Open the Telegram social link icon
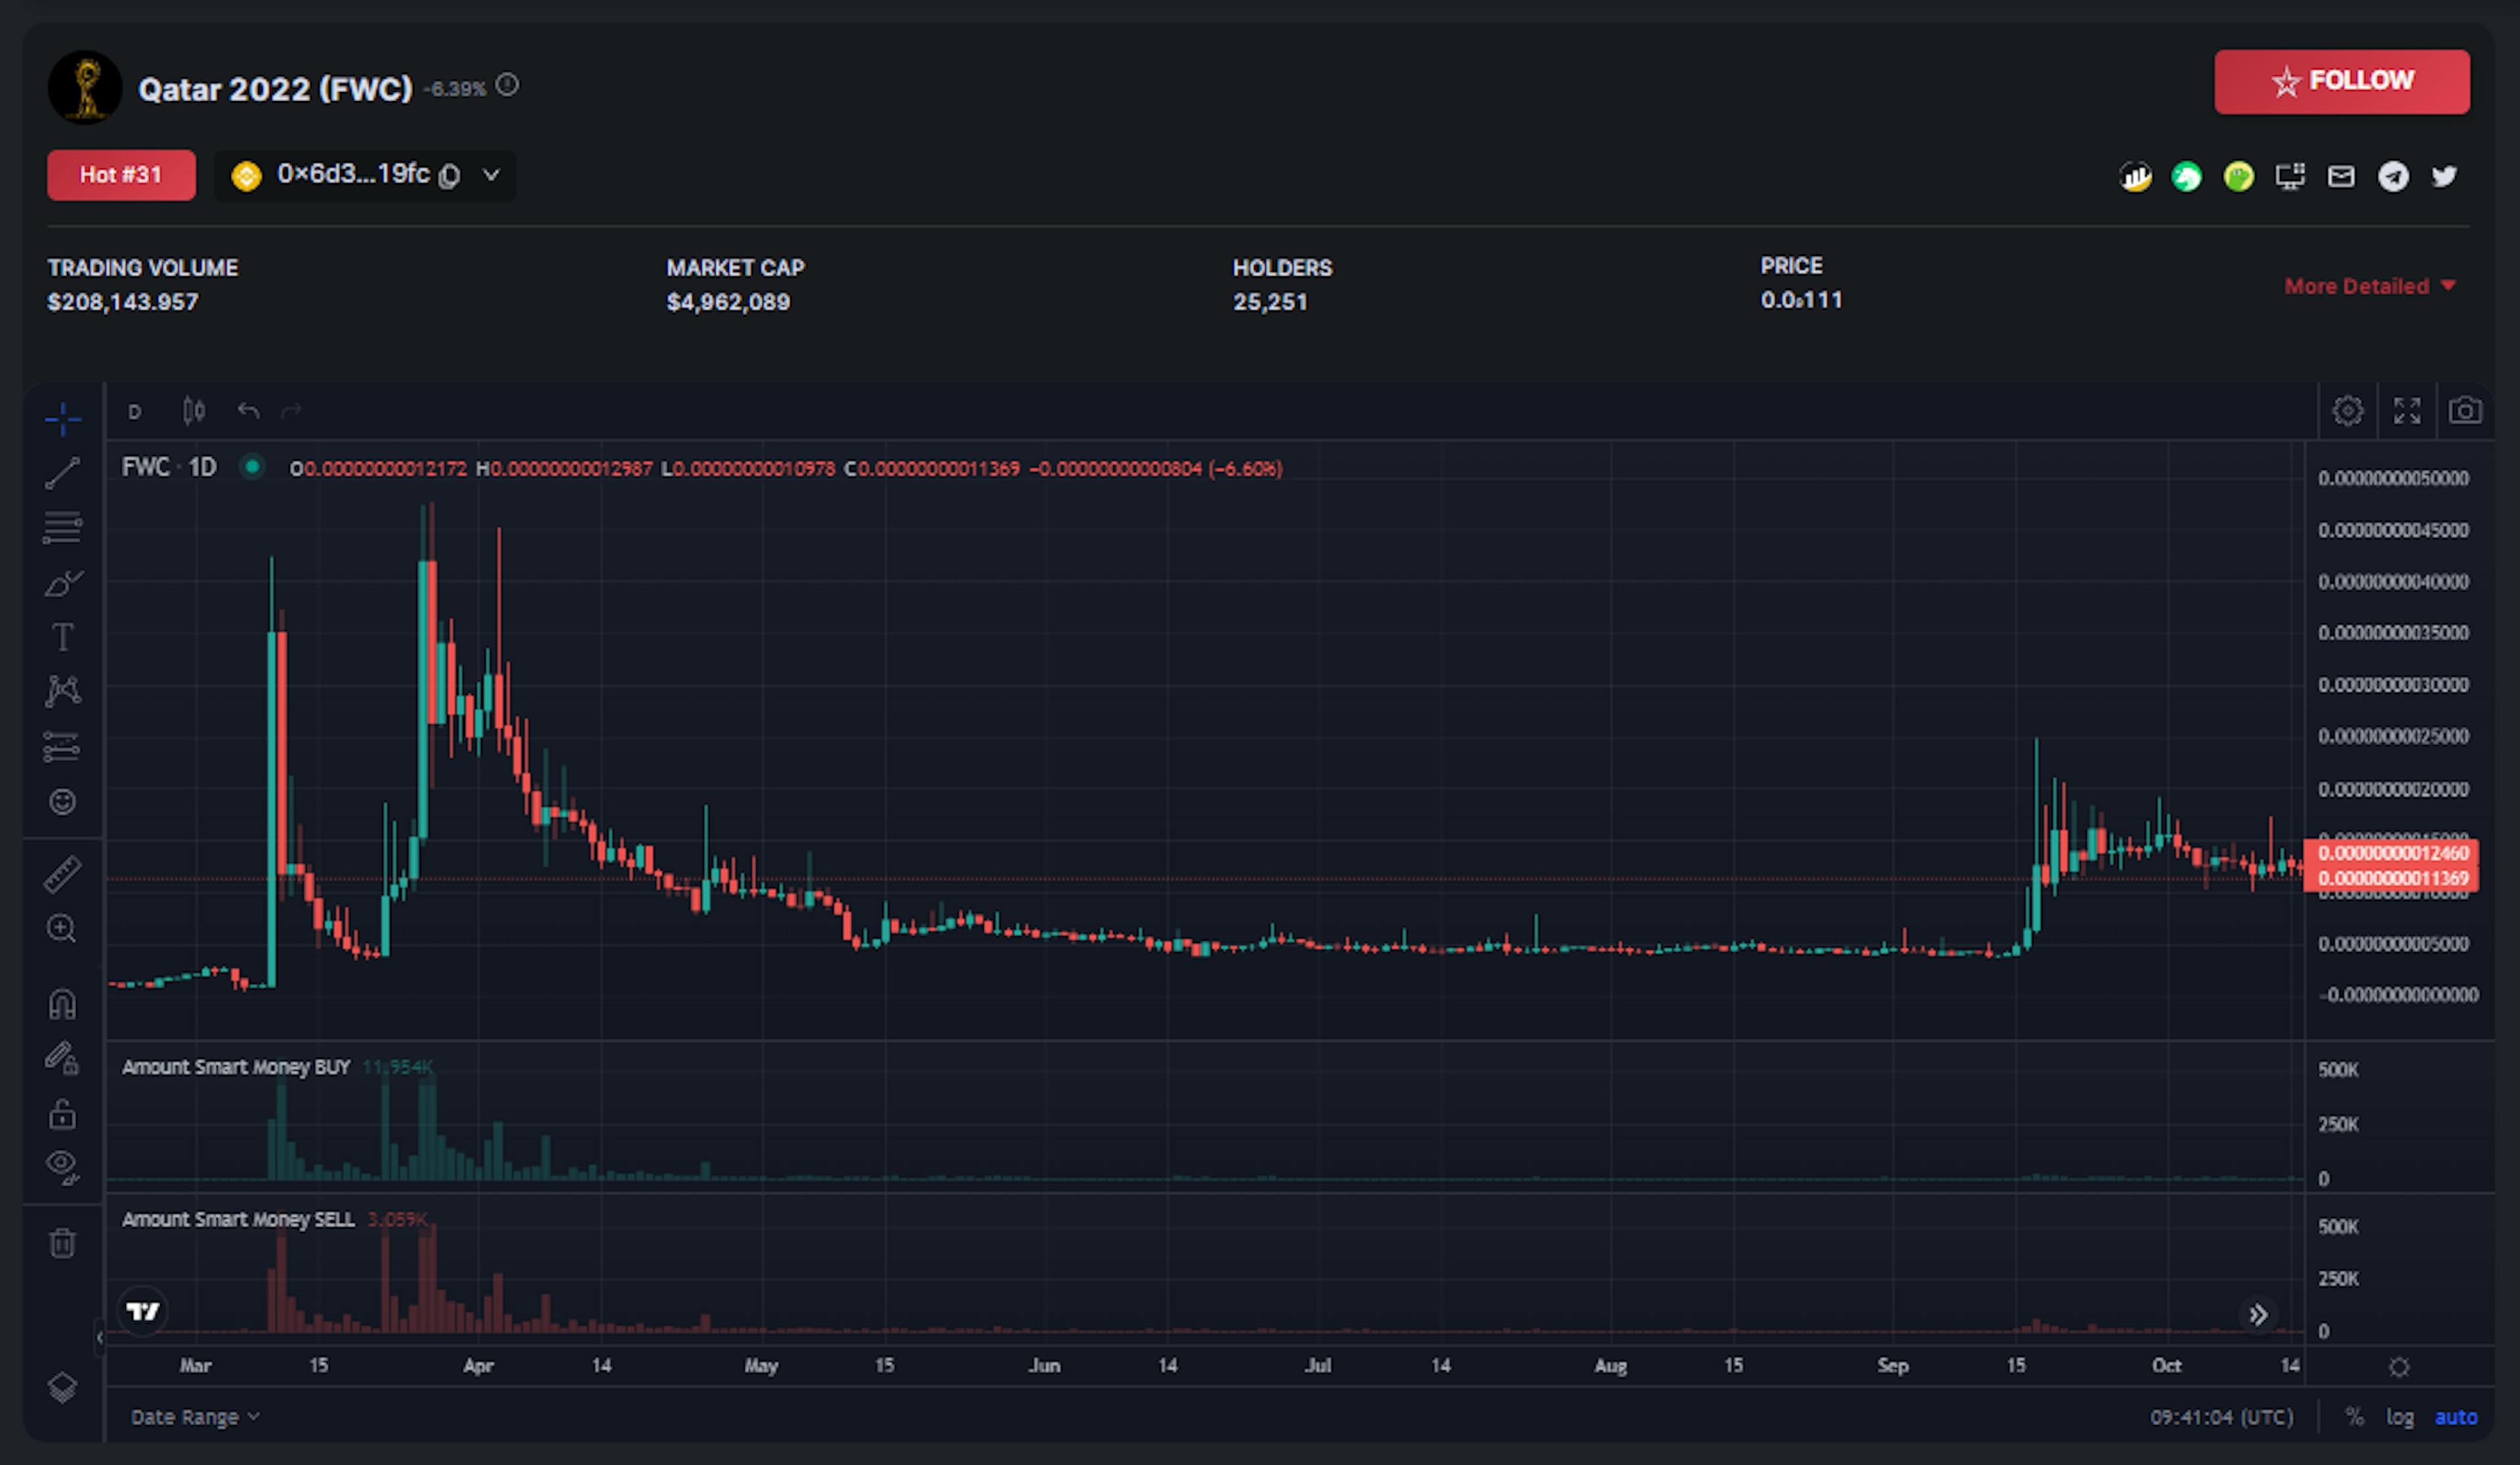2520x1465 pixels. point(2392,177)
